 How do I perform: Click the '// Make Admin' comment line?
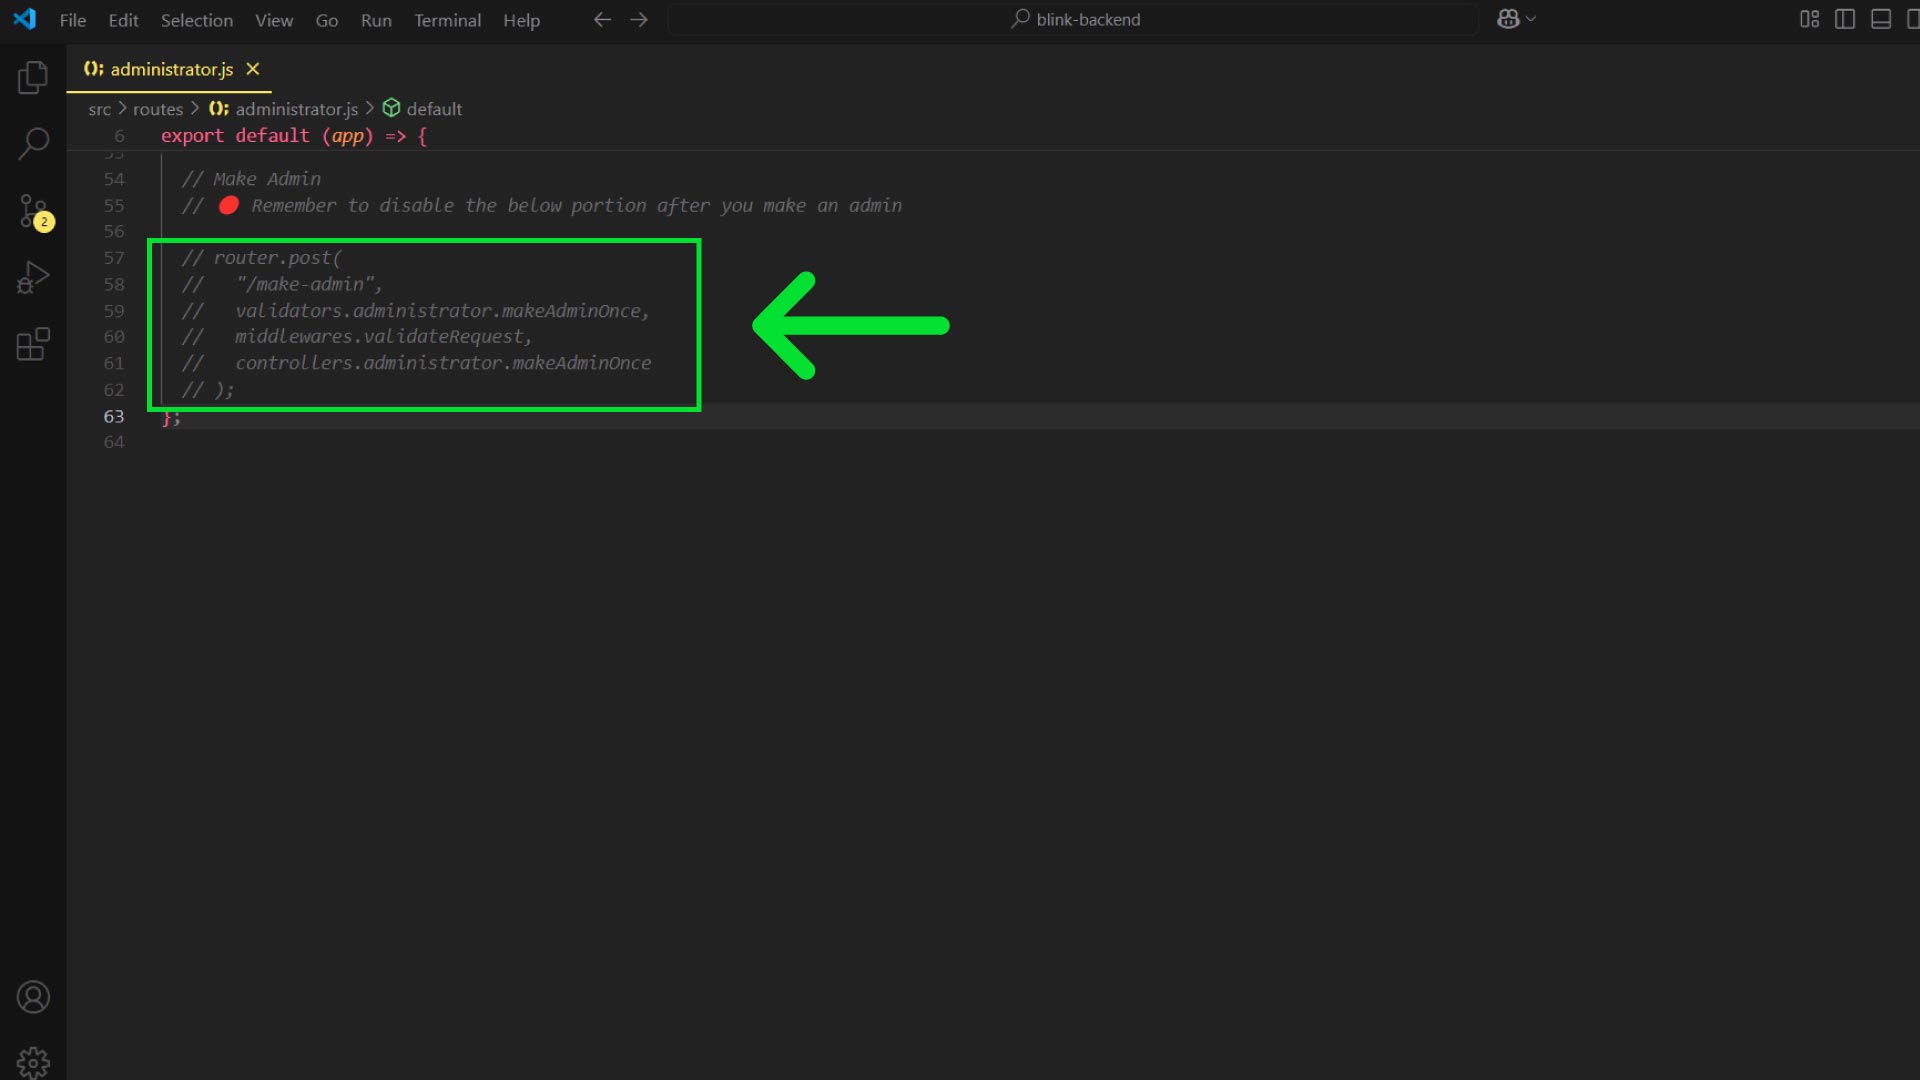pos(251,179)
